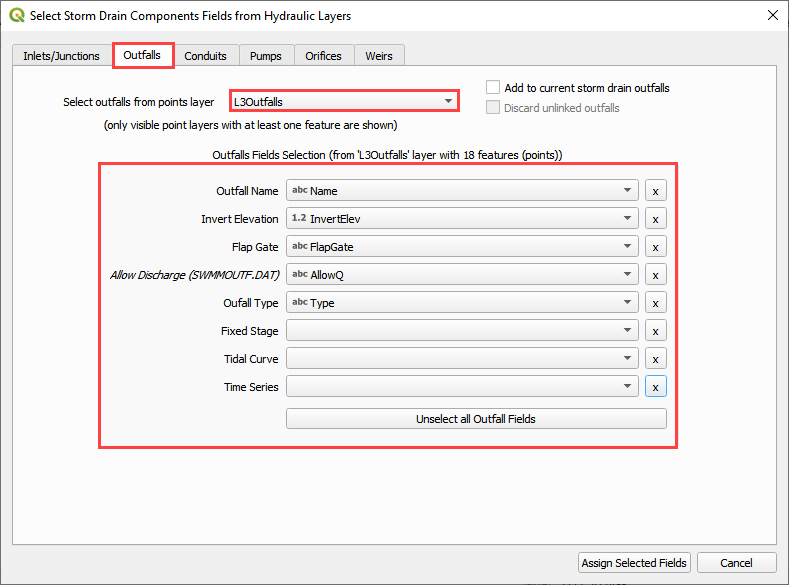This screenshot has width=789, height=585.
Task: Go to the Pumps tab
Action: point(265,56)
